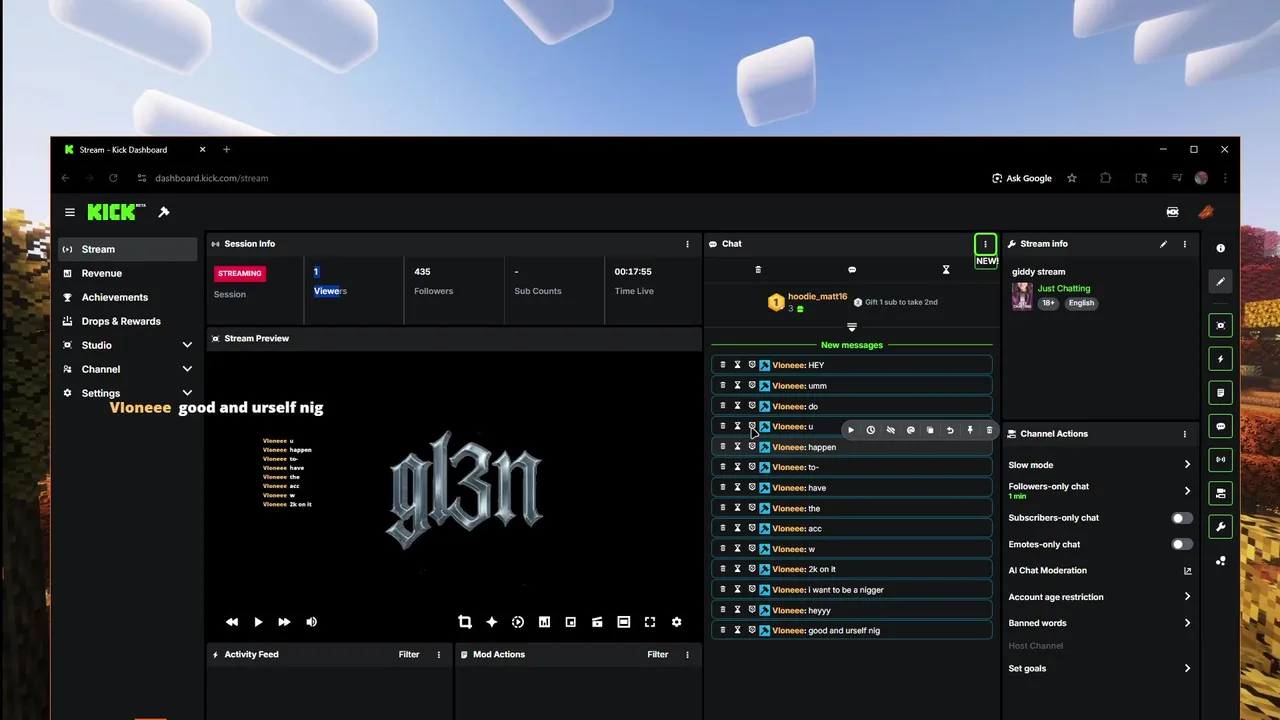Click the pin icon in the hovered message toolbar
The height and width of the screenshot is (720, 1280).
pos(970,430)
